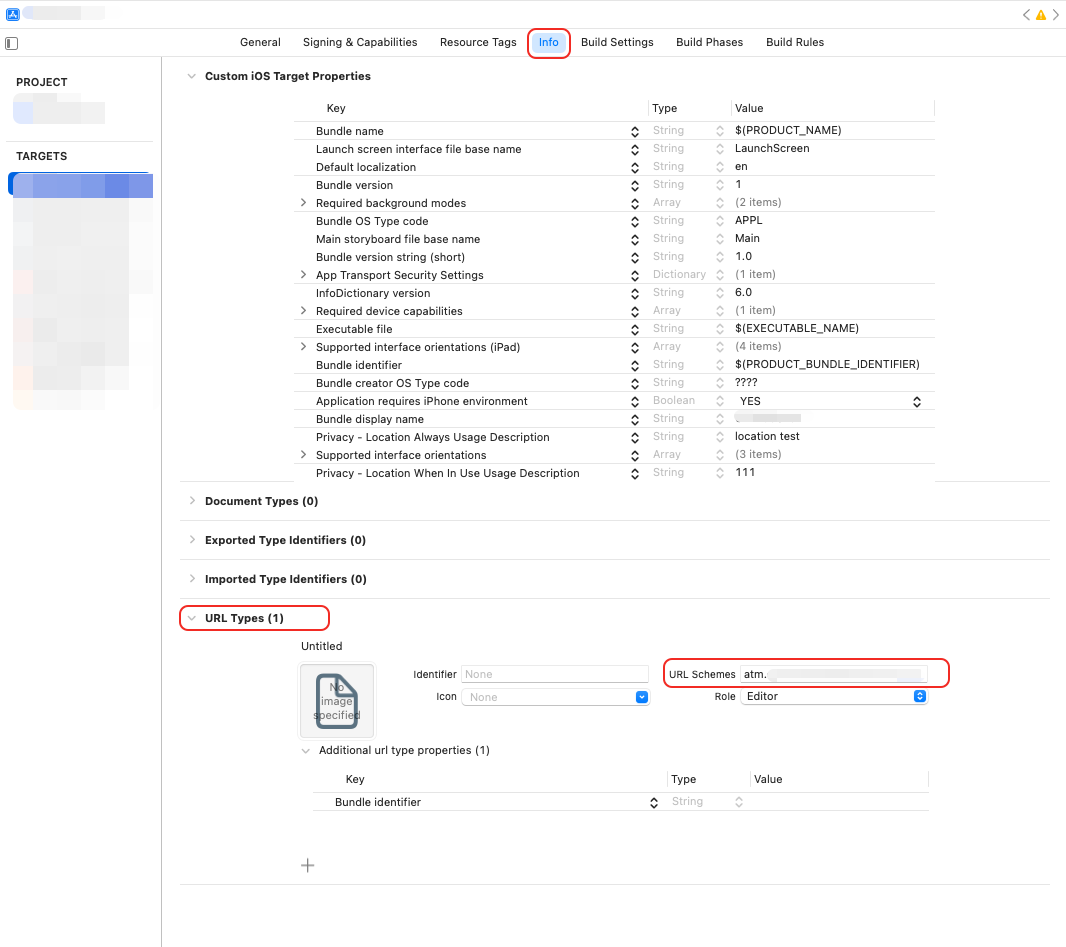This screenshot has width=1066, height=947.
Task: Select Privacy - Location When In Use key
Action: pyautogui.click(x=447, y=473)
